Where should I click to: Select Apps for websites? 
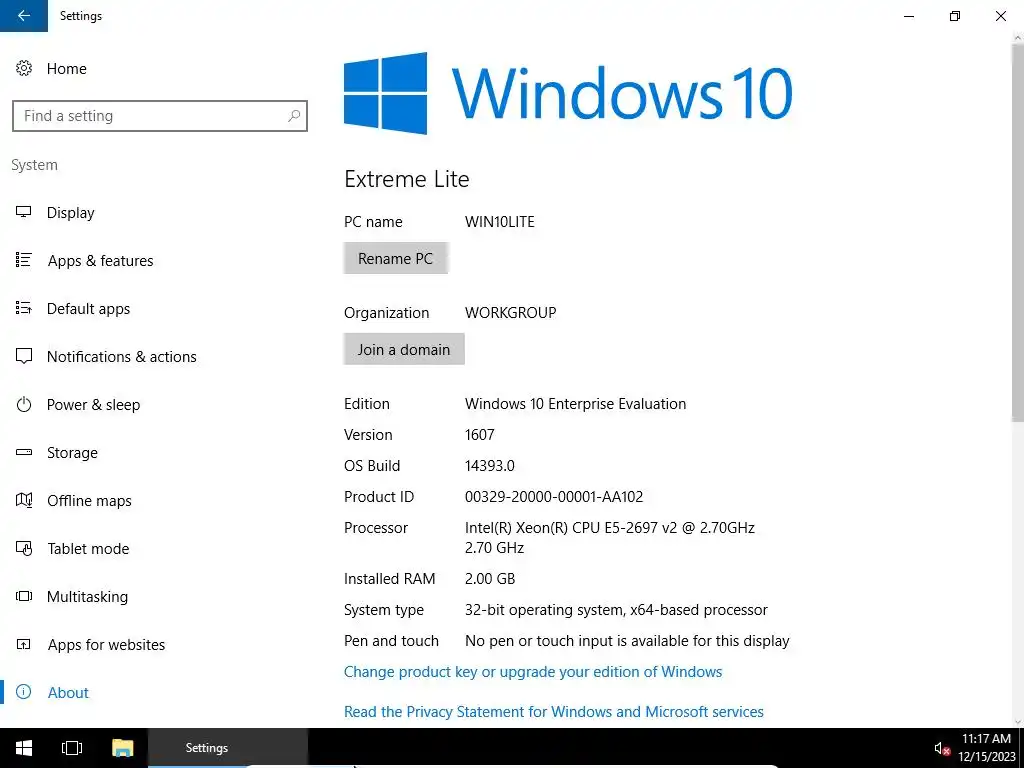point(106,645)
